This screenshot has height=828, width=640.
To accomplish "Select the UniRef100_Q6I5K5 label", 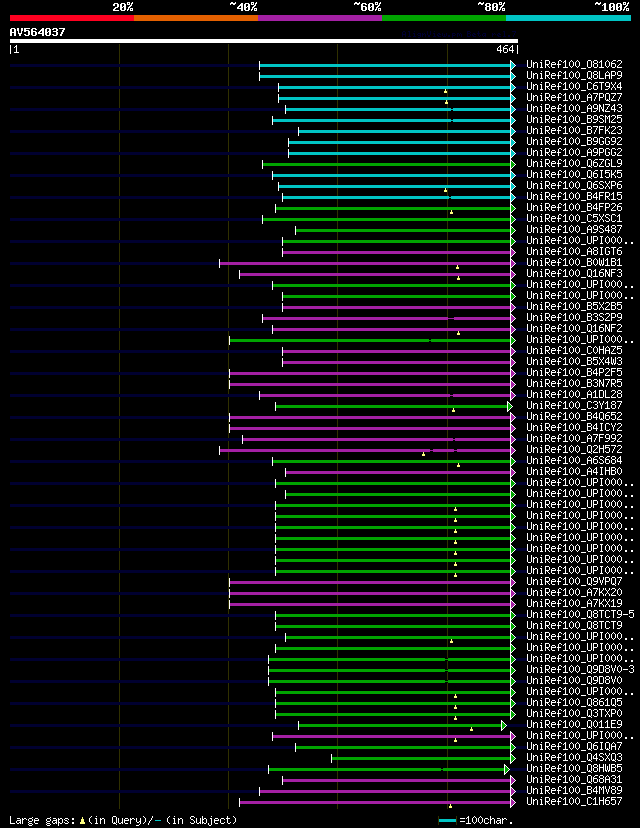I will pyautogui.click(x=574, y=174).
